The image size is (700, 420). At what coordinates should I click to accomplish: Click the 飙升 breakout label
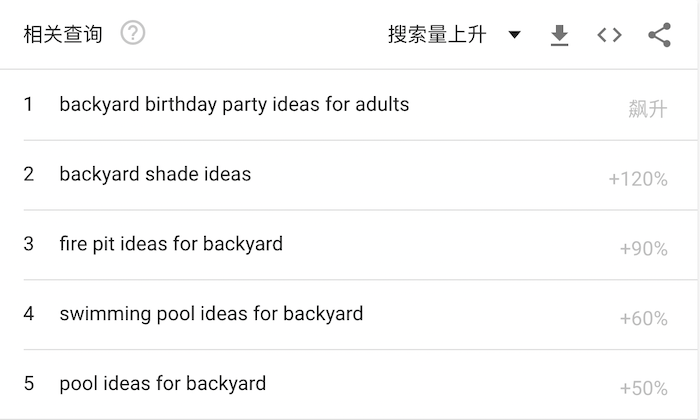click(648, 109)
